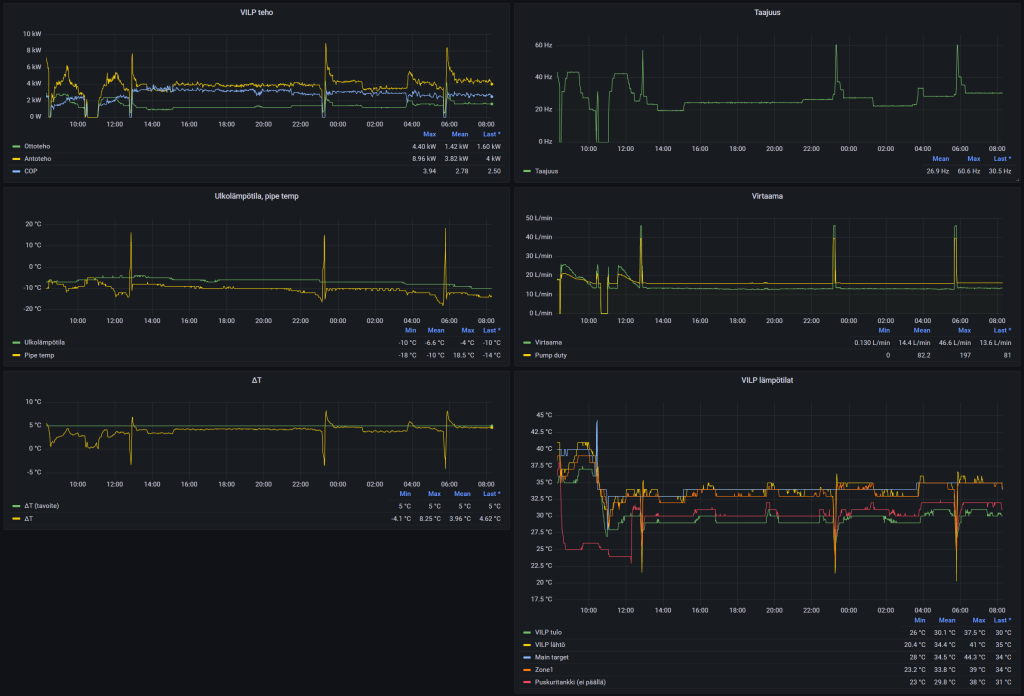Viewport: 1024px width, 696px height.
Task: Click the orange Zone1 legend color marker
Action: pyautogui.click(x=527, y=670)
